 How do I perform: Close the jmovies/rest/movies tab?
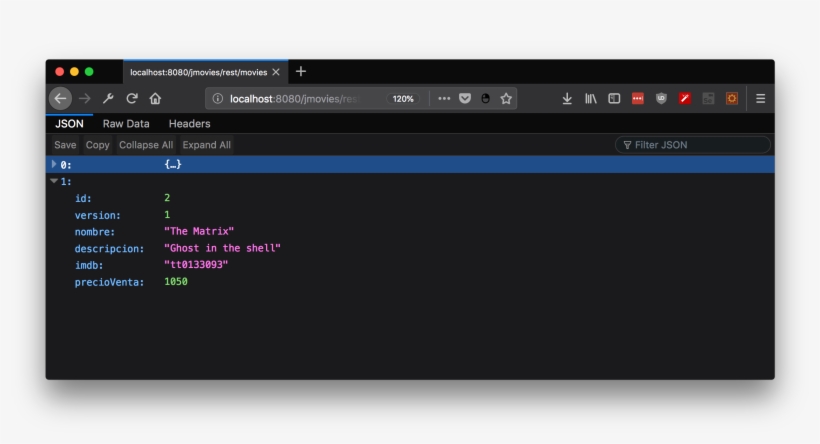pyautogui.click(x=276, y=72)
